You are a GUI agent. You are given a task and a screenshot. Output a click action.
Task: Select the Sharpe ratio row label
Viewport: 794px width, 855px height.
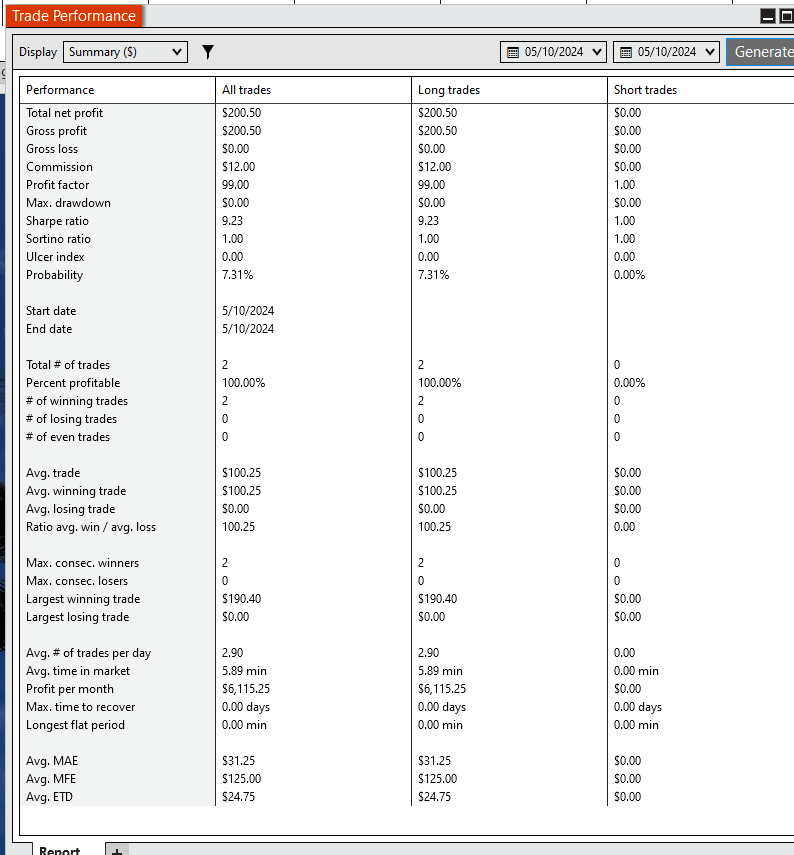click(x=57, y=221)
